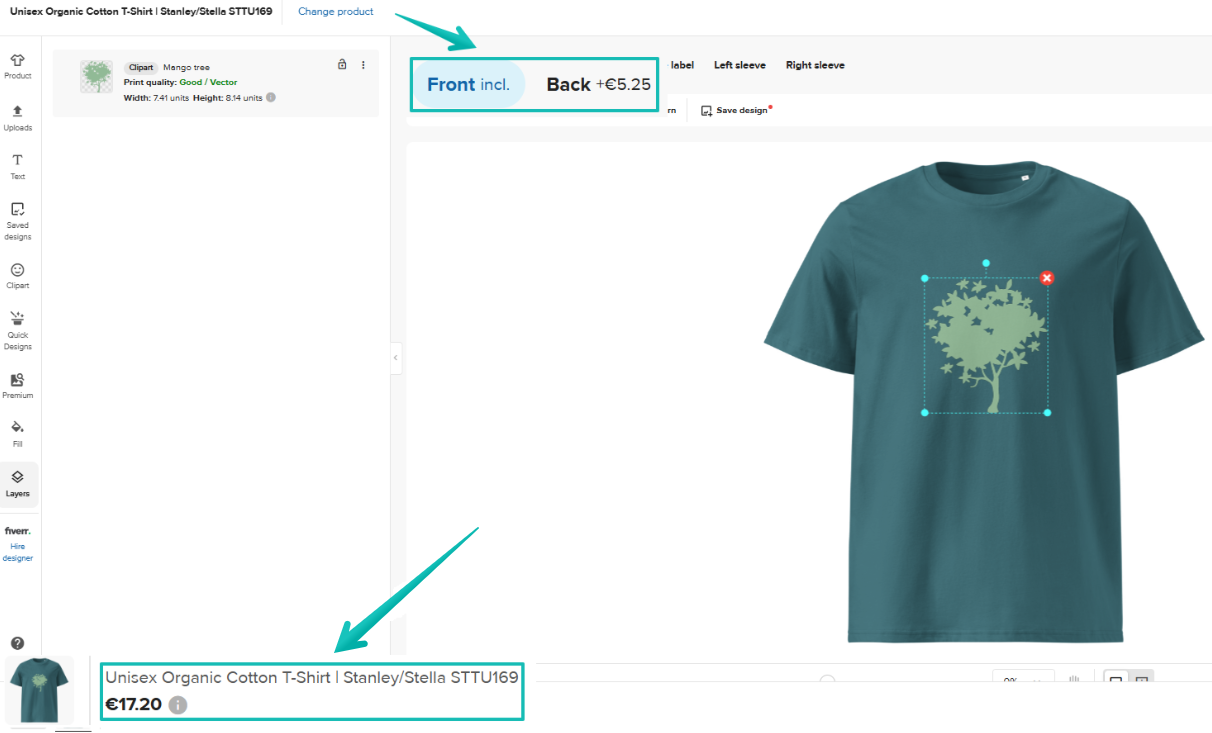Toggle the alternate mockup view button
This screenshot has width=1212, height=733.
point(1143,679)
